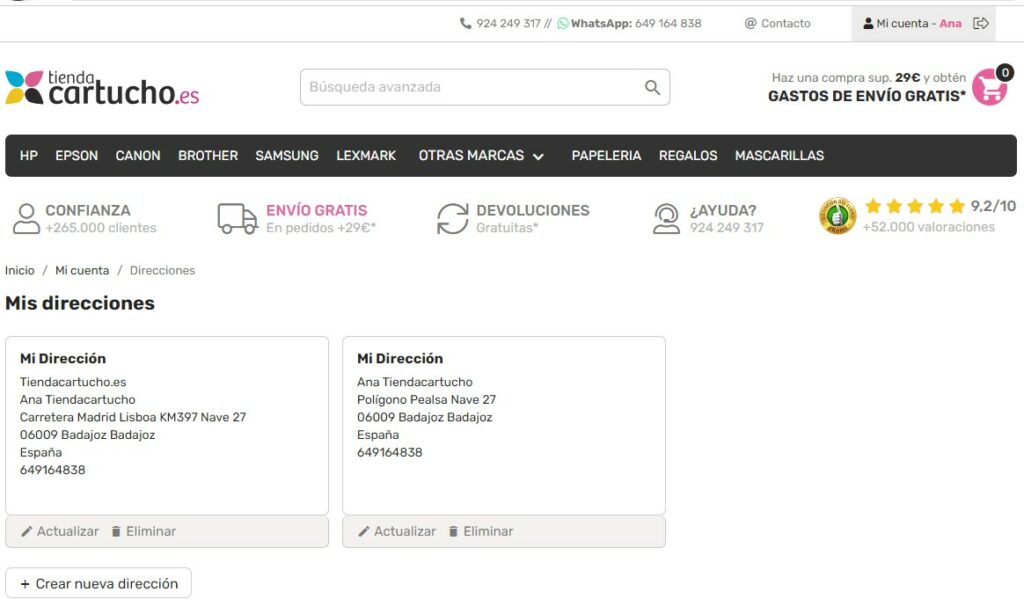Click the search magnifier icon
Image resolution: width=1024 pixels, height=614 pixels.
(652, 87)
